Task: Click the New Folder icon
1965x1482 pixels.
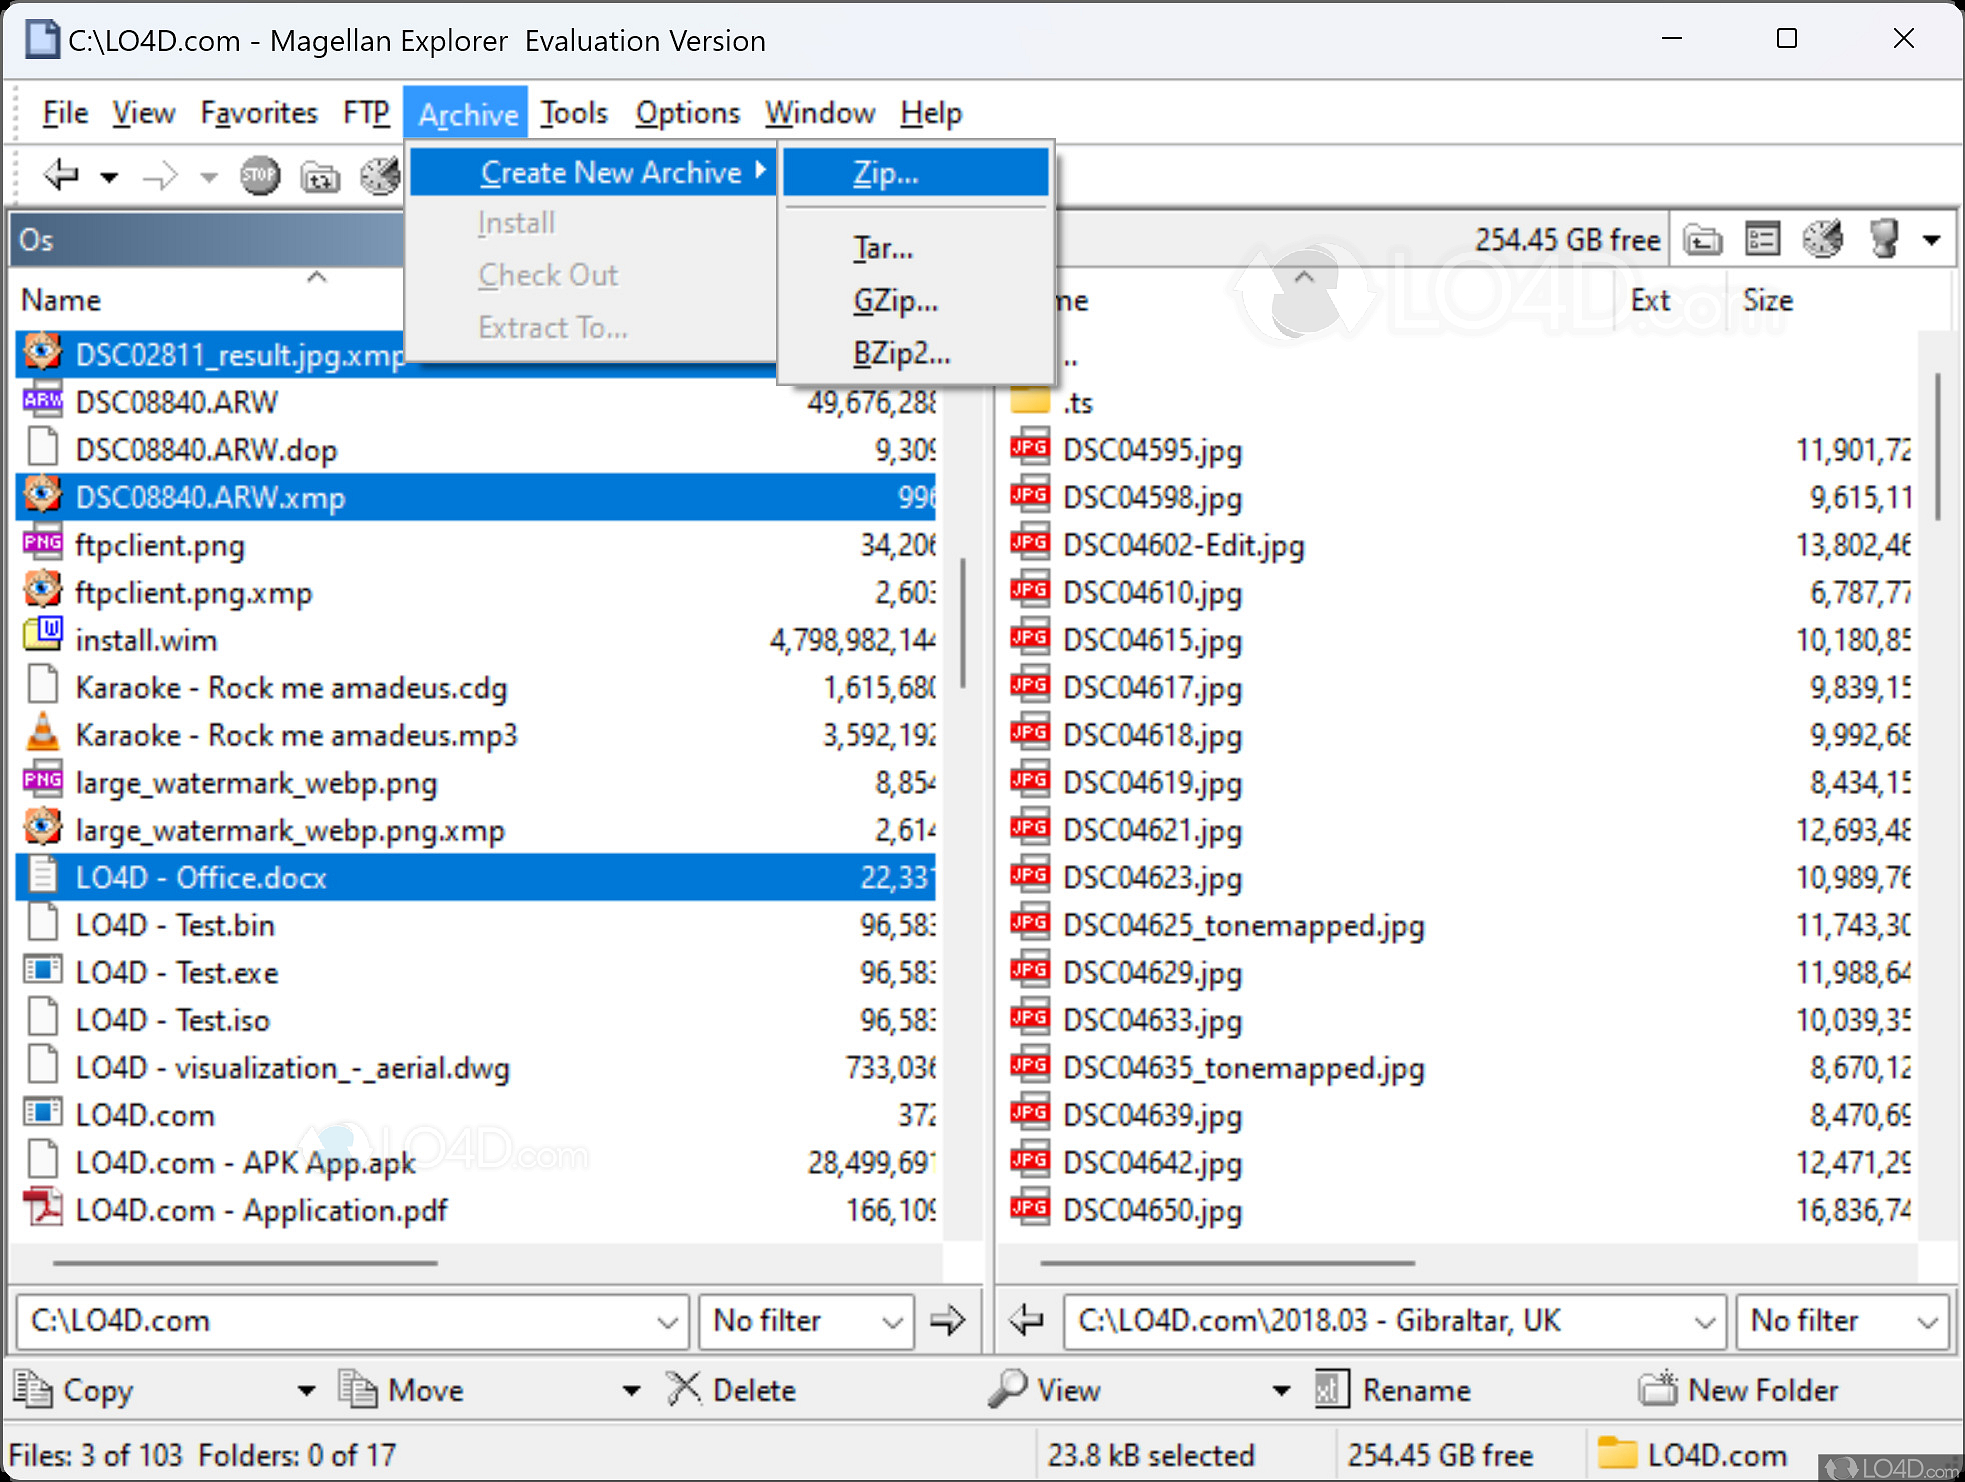Action: pyautogui.click(x=1659, y=1389)
